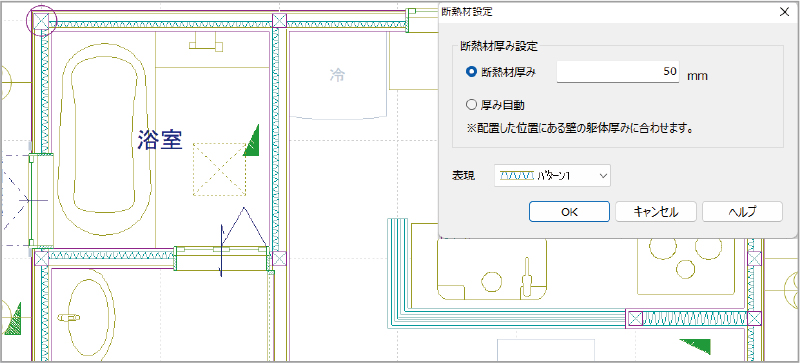The image size is (800, 363).
Task: Close the 断熱材設定 dialog
Action: point(784,13)
